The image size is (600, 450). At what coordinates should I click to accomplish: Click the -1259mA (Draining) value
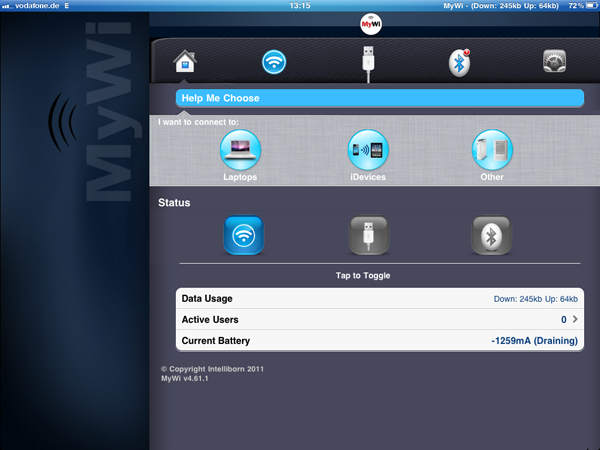[x=534, y=341]
